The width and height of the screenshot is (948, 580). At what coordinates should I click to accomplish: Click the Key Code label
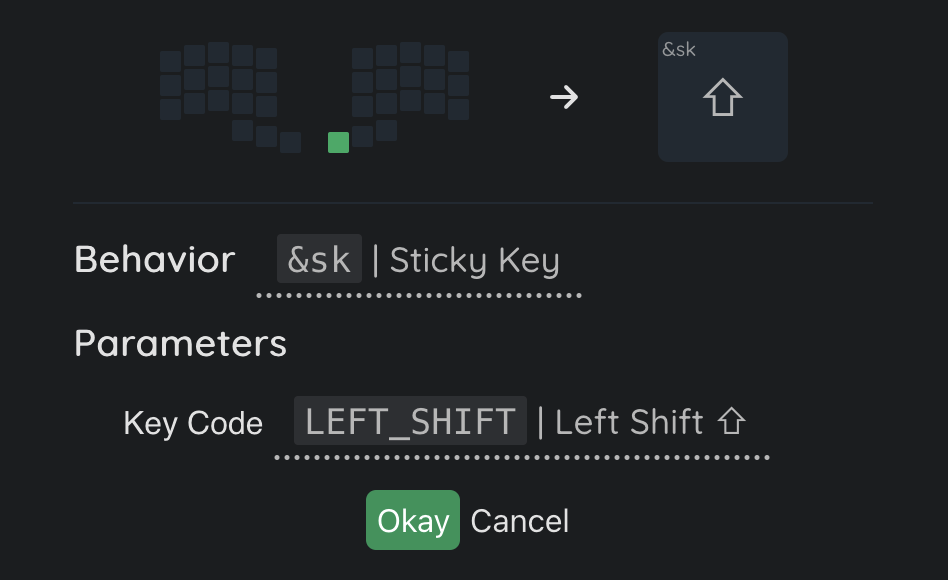point(193,423)
